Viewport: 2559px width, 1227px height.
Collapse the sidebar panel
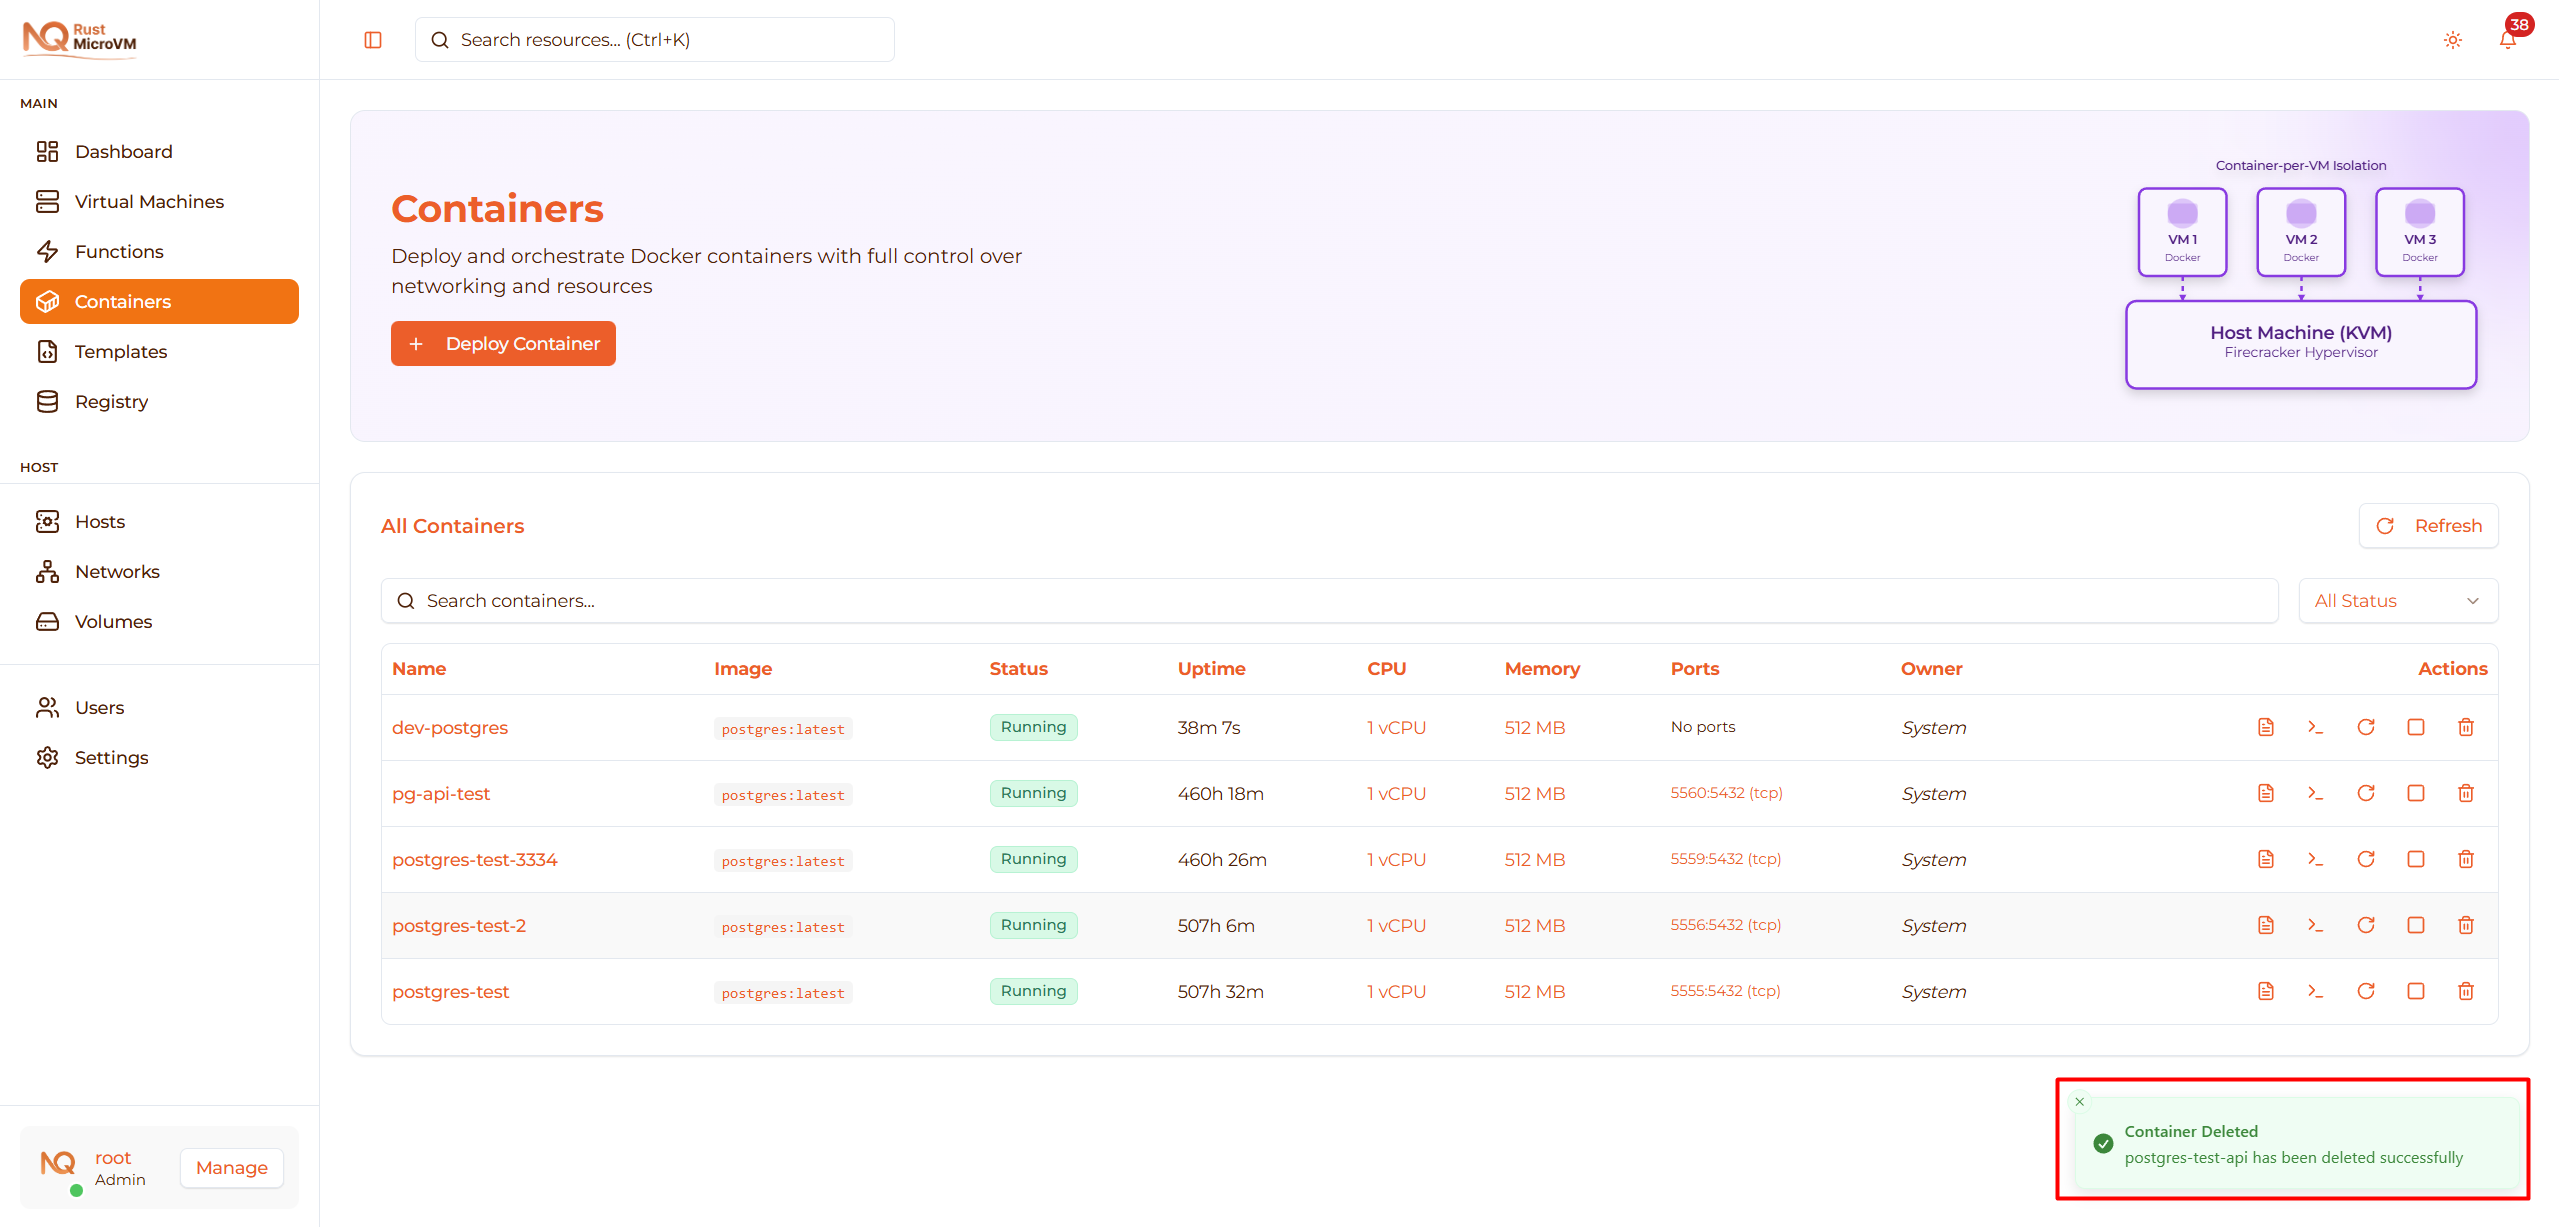click(x=373, y=40)
